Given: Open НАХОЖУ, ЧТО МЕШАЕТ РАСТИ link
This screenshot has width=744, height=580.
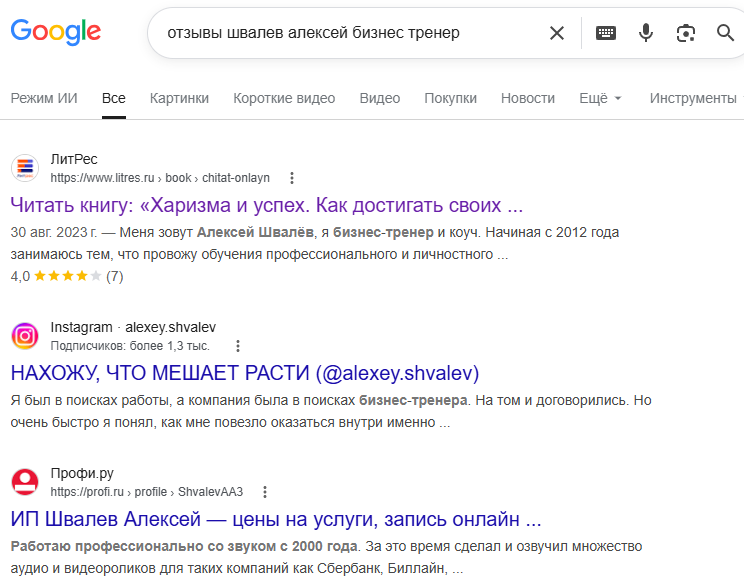Looking at the screenshot, I should click(x=245, y=373).
